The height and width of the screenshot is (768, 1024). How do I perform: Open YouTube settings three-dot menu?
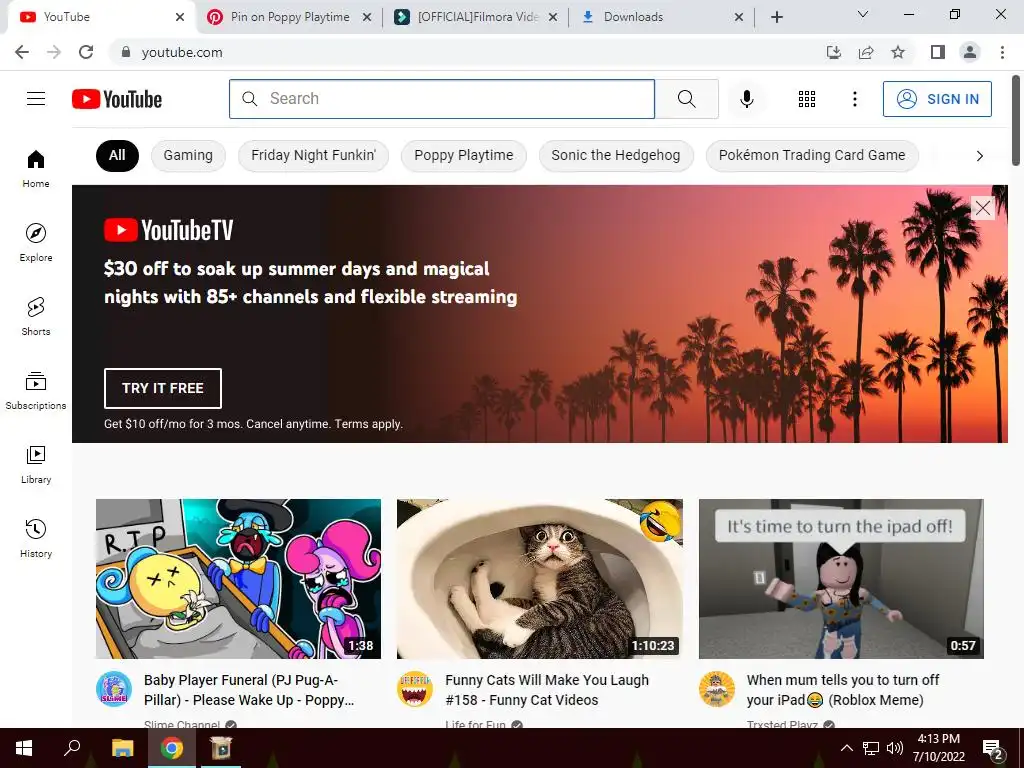click(x=854, y=99)
